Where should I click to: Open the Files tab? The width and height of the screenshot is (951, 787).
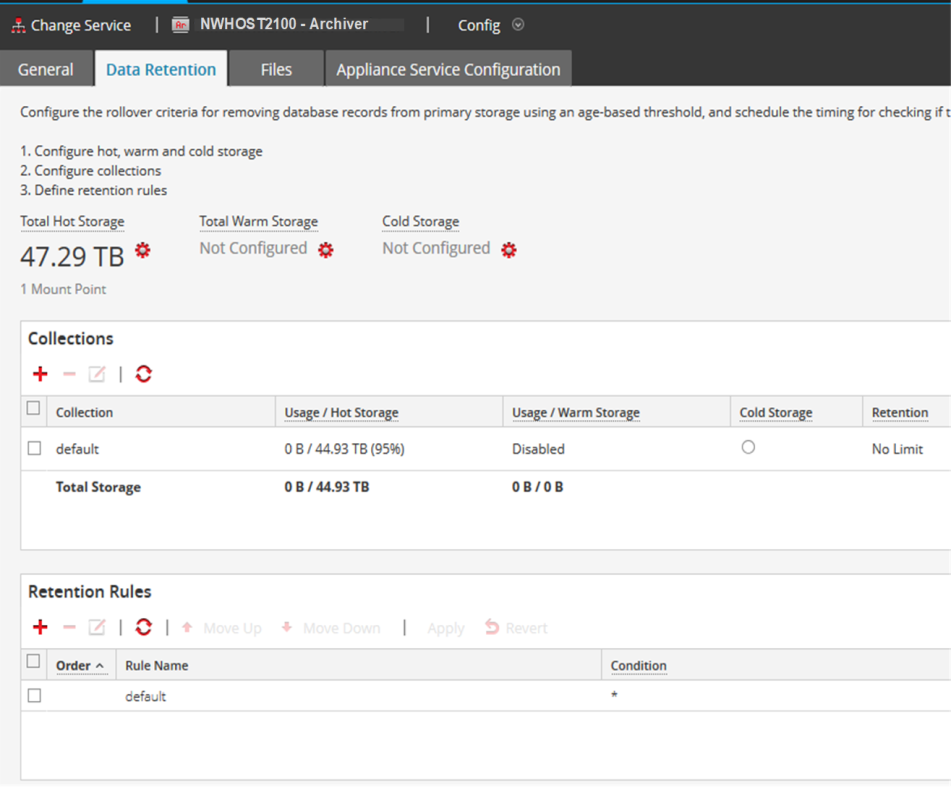click(x=276, y=70)
